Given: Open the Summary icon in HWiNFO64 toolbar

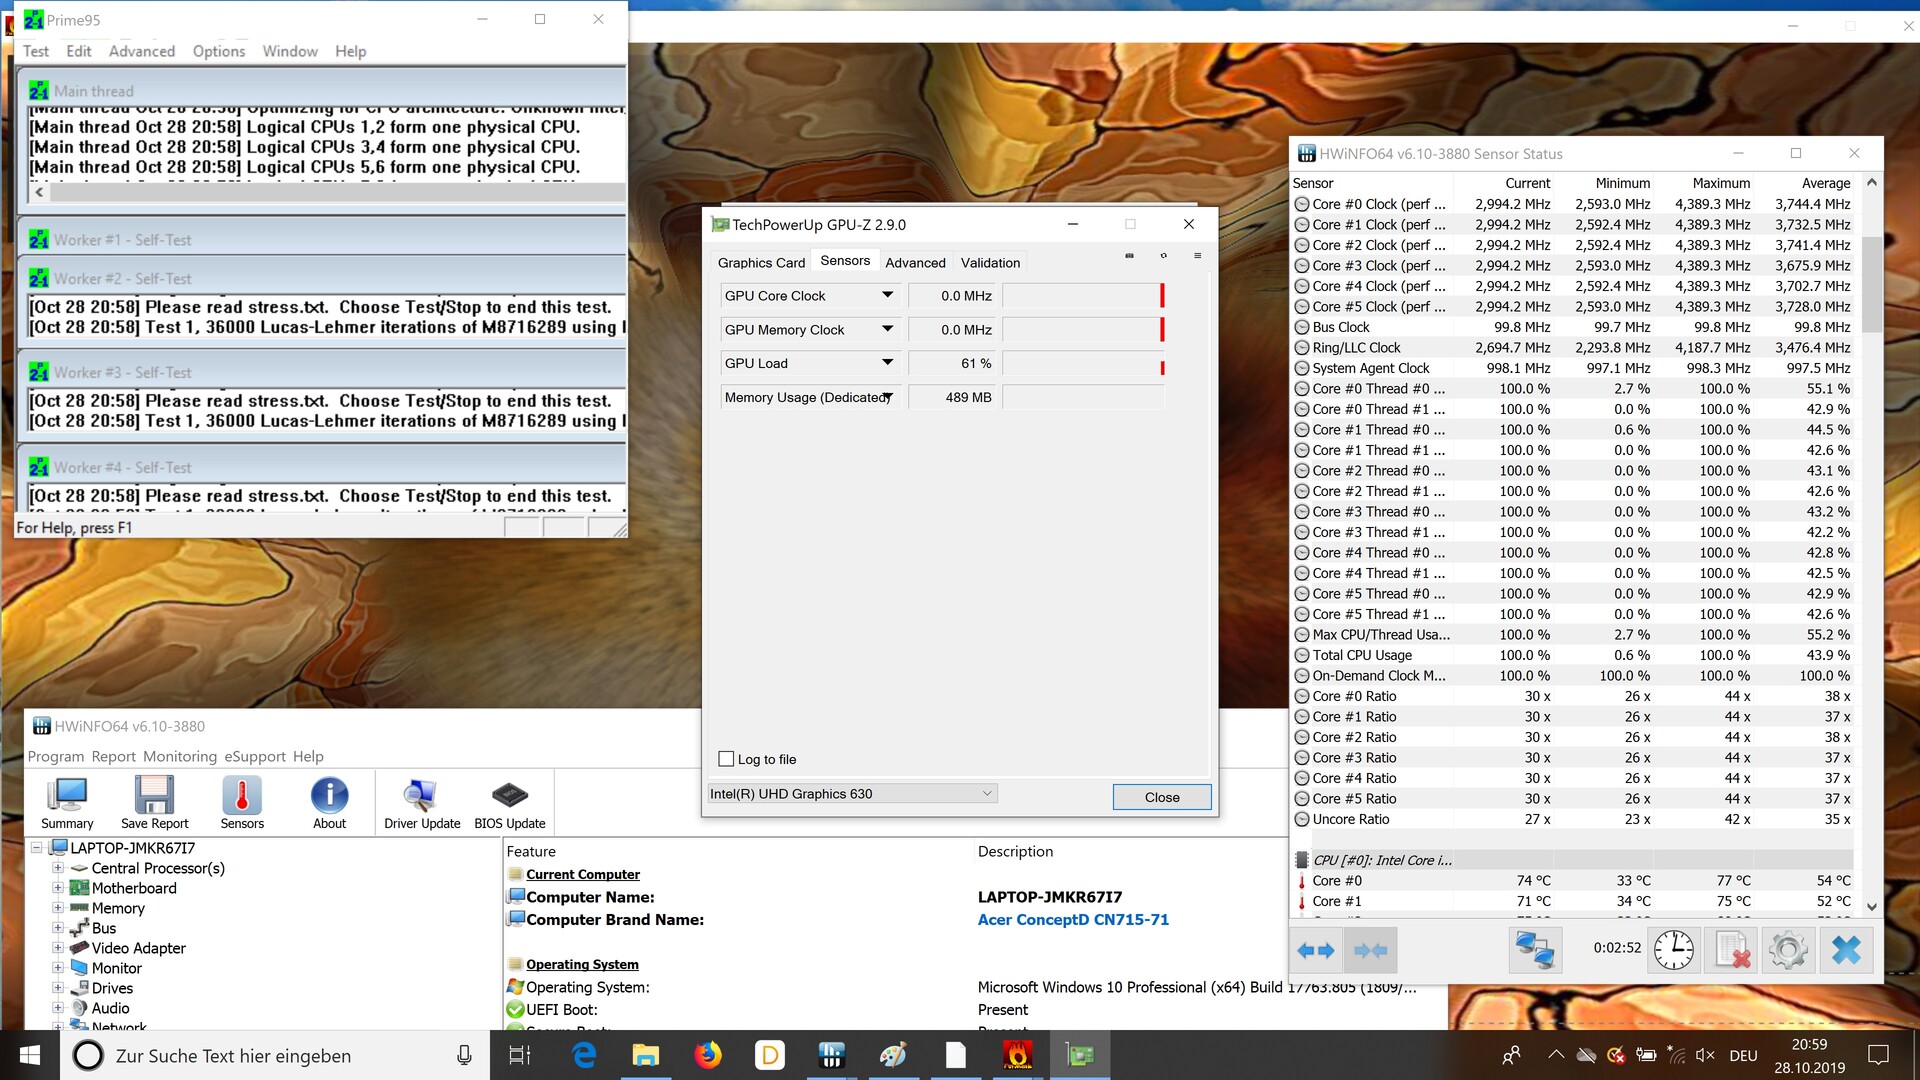Looking at the screenshot, I should 67,802.
